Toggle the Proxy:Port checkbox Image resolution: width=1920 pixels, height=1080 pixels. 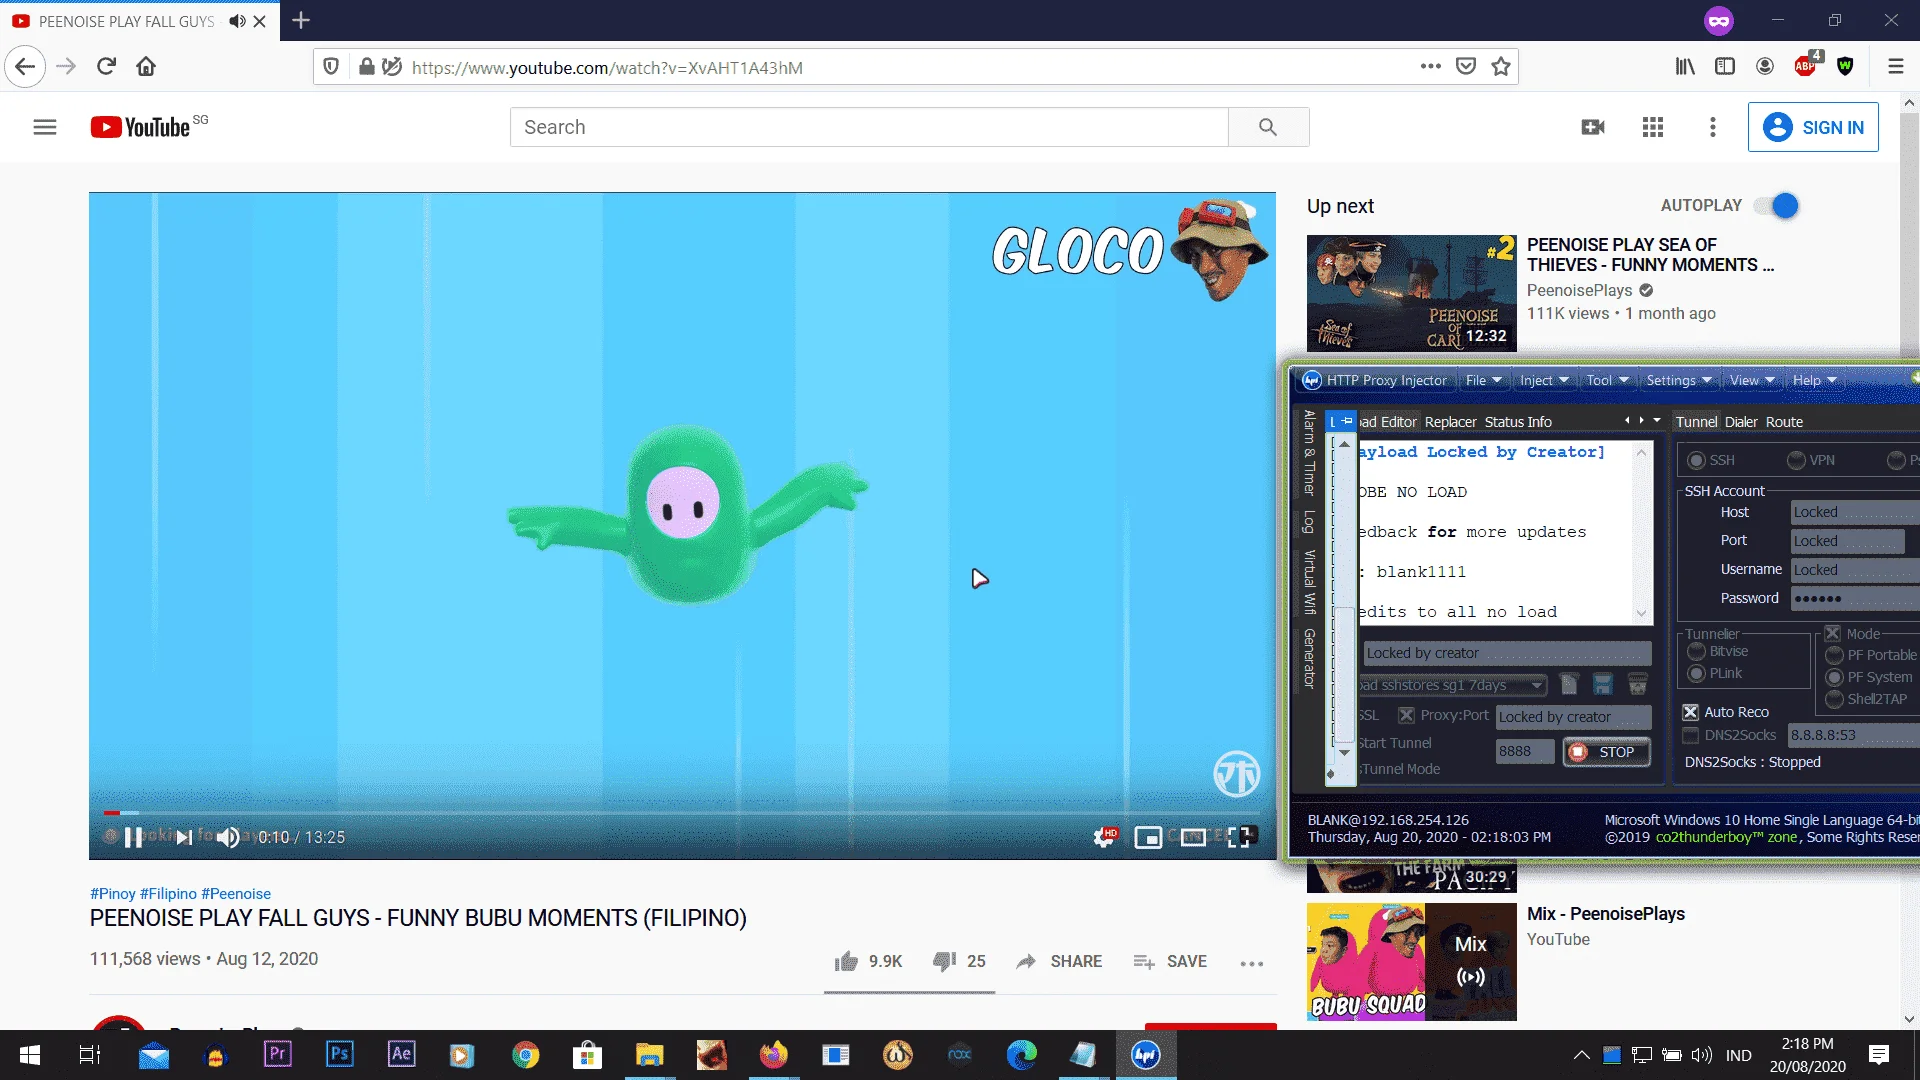point(1406,716)
